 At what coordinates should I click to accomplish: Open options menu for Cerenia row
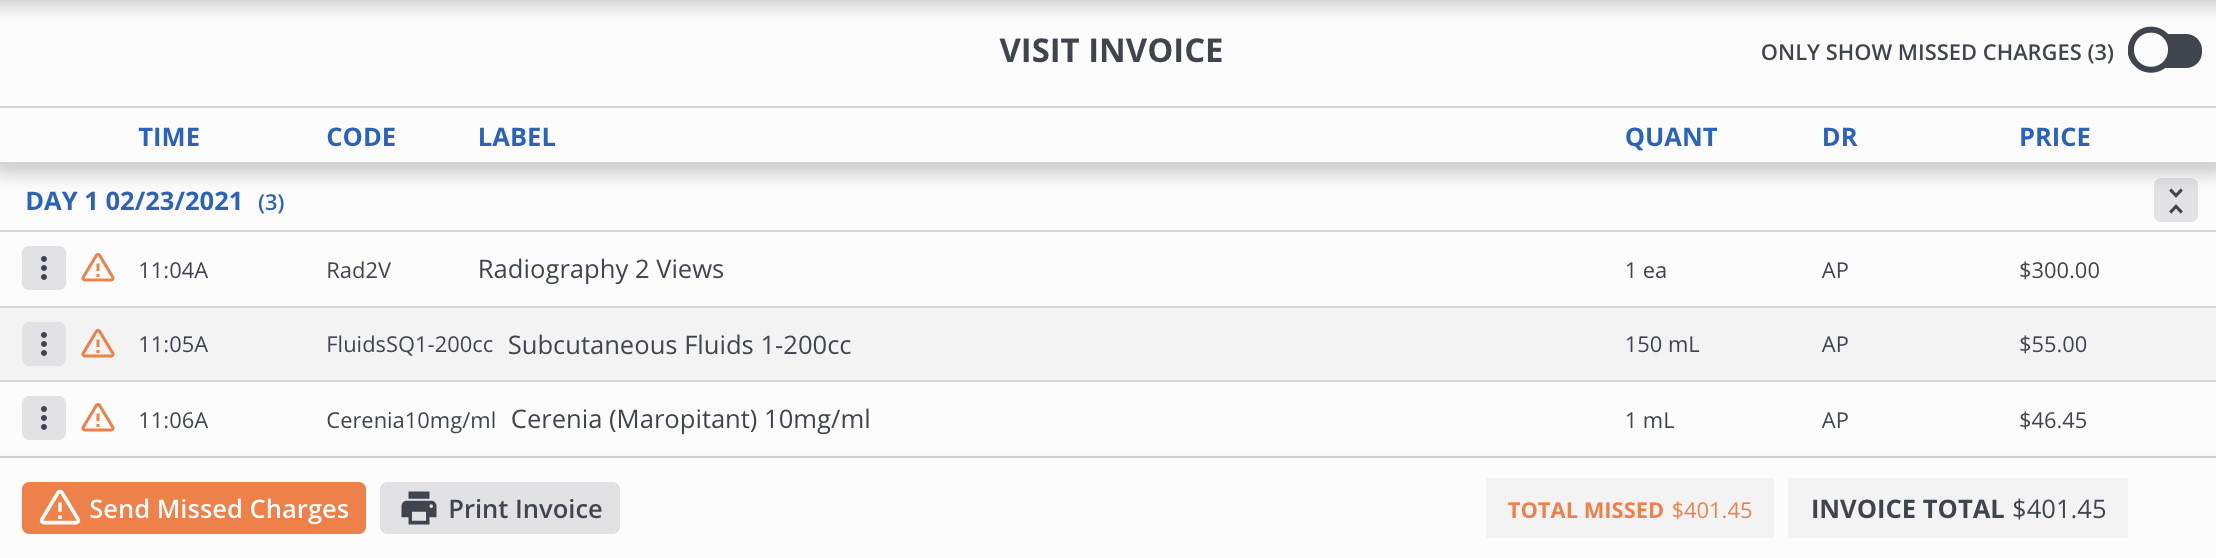tap(44, 418)
